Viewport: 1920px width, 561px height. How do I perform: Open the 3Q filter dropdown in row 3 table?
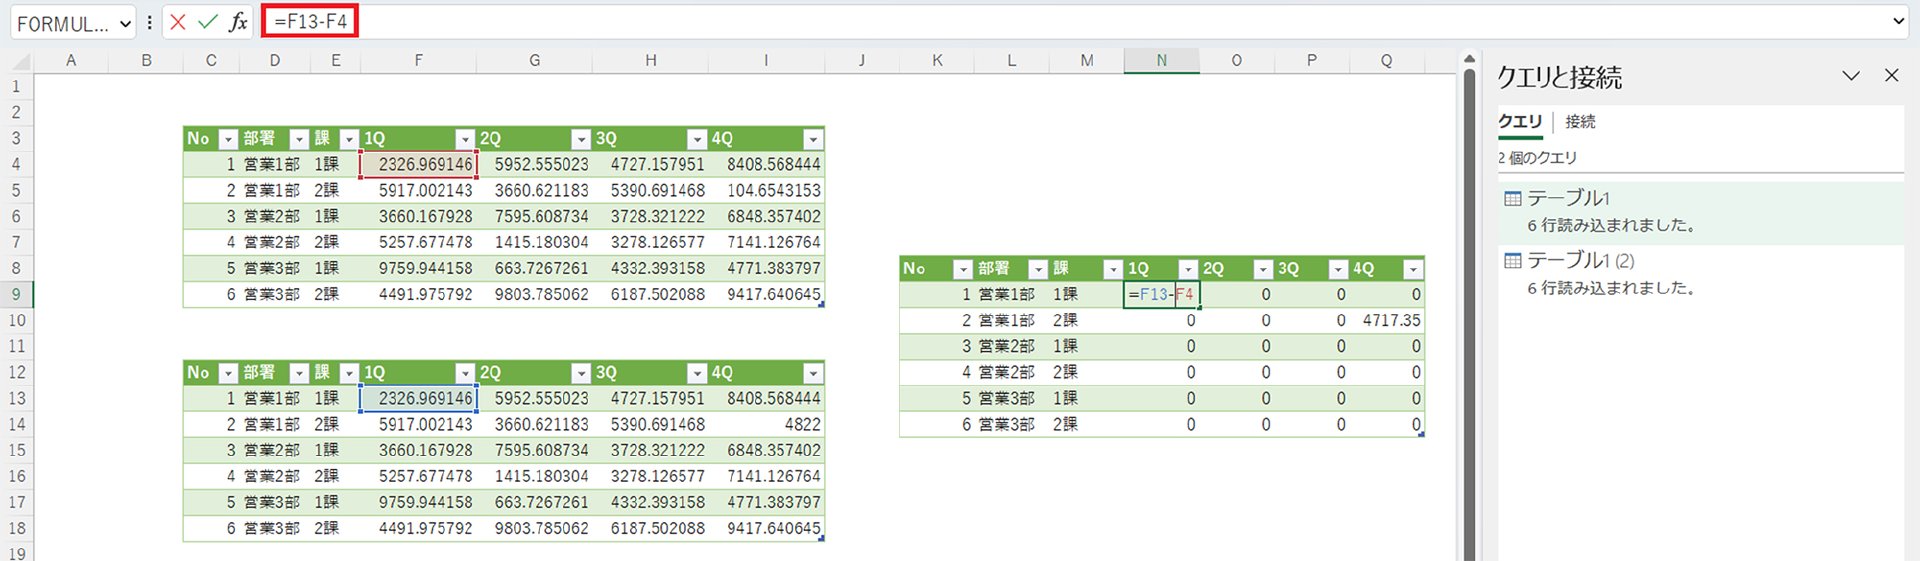click(697, 139)
